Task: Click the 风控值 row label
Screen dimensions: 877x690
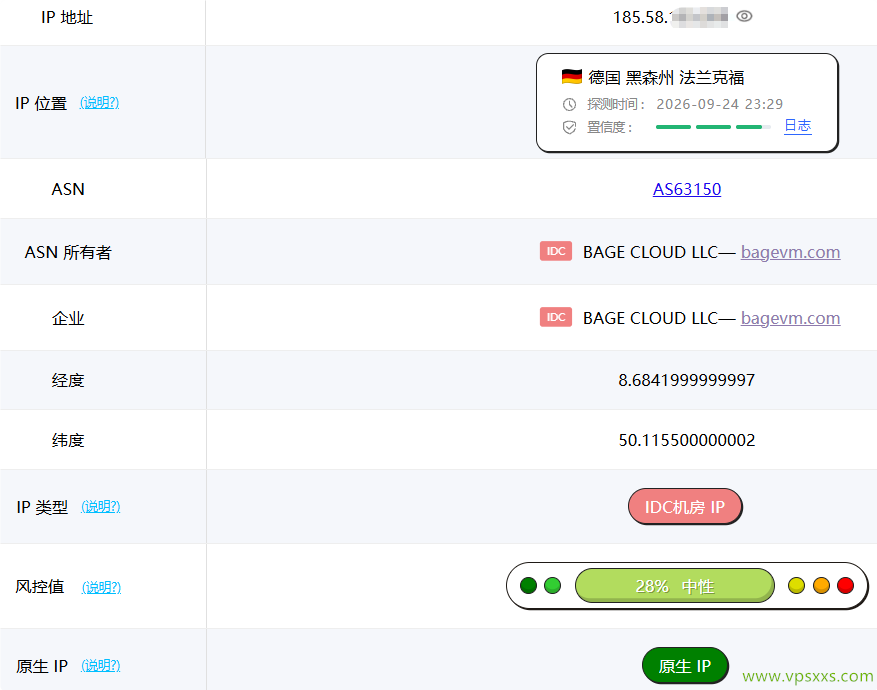Action: [x=40, y=587]
